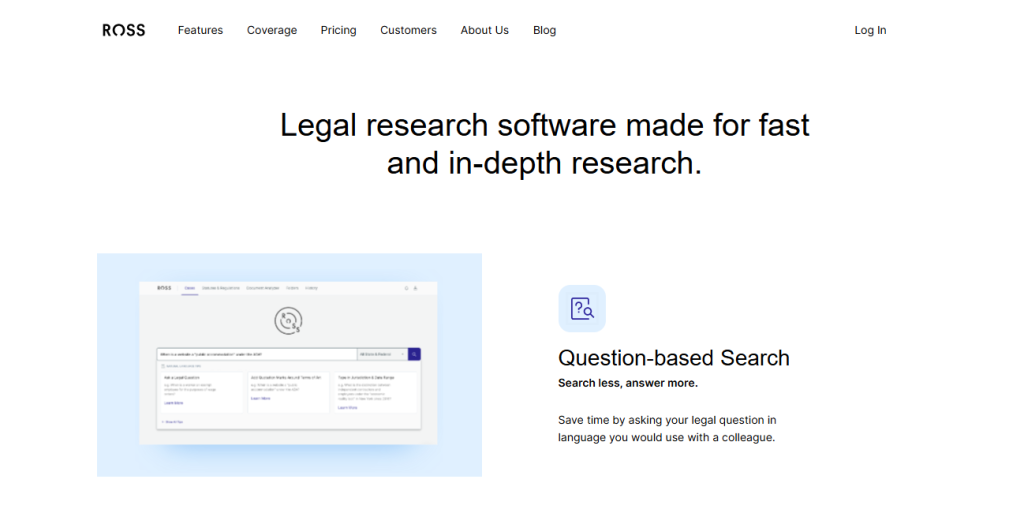The height and width of the screenshot is (528, 1024).
Task: Click the Question-based Search heading
Action: 674,358
